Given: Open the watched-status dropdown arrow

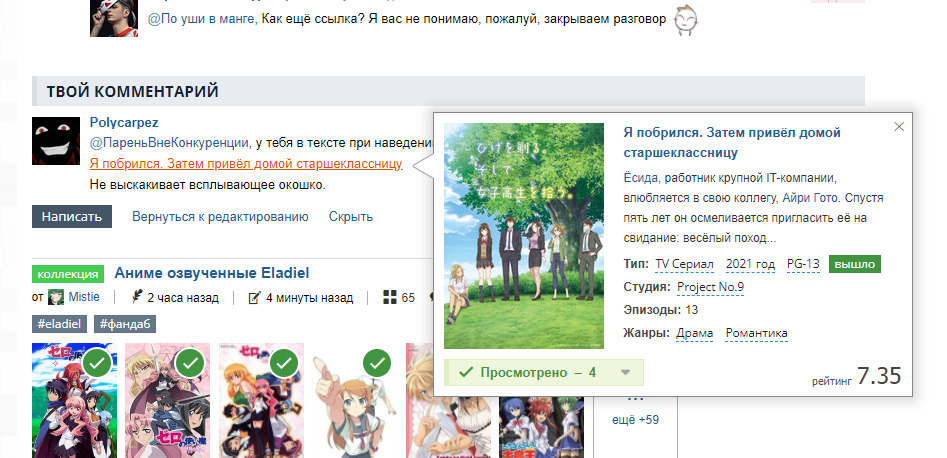Looking at the screenshot, I should (x=625, y=373).
